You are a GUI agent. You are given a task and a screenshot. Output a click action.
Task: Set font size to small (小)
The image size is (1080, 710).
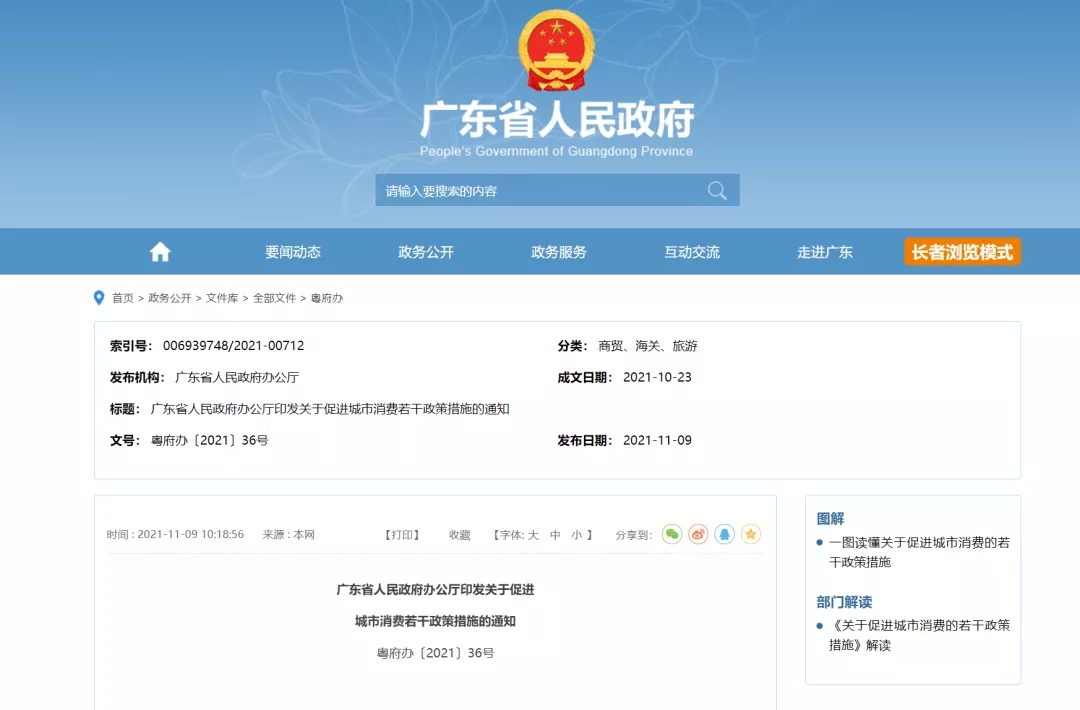tap(577, 535)
